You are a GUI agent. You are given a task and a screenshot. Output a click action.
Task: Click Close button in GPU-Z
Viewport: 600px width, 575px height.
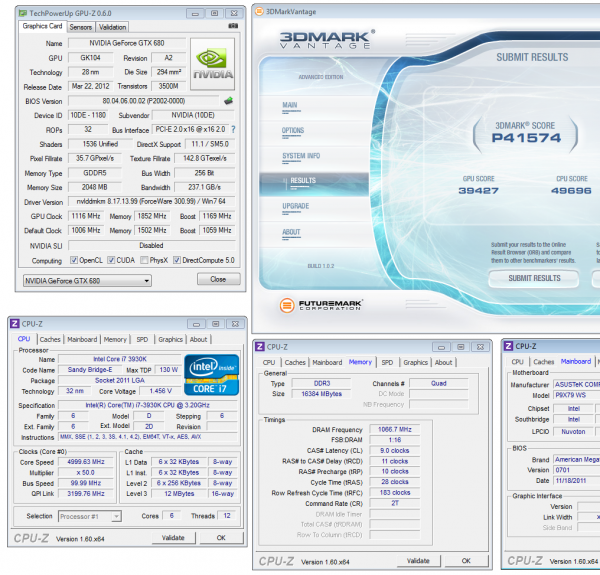[218, 279]
